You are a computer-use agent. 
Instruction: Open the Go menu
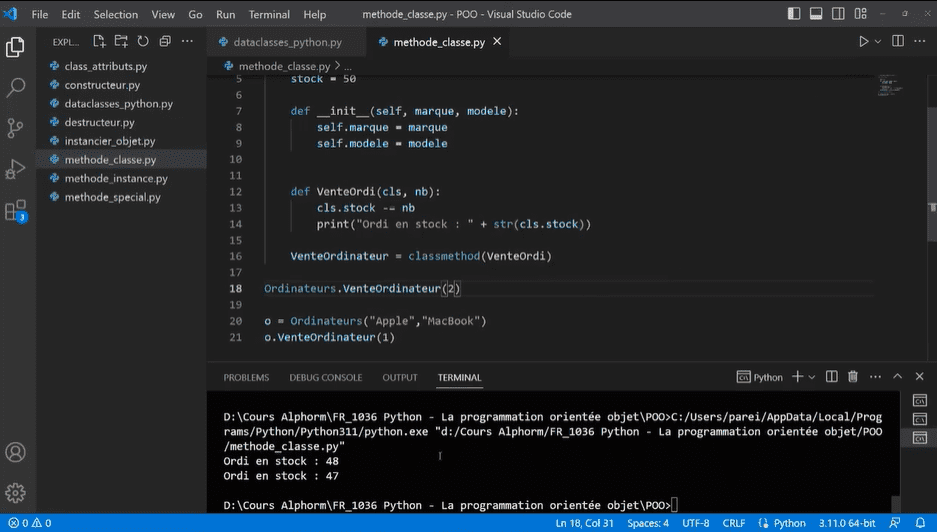[x=195, y=14]
